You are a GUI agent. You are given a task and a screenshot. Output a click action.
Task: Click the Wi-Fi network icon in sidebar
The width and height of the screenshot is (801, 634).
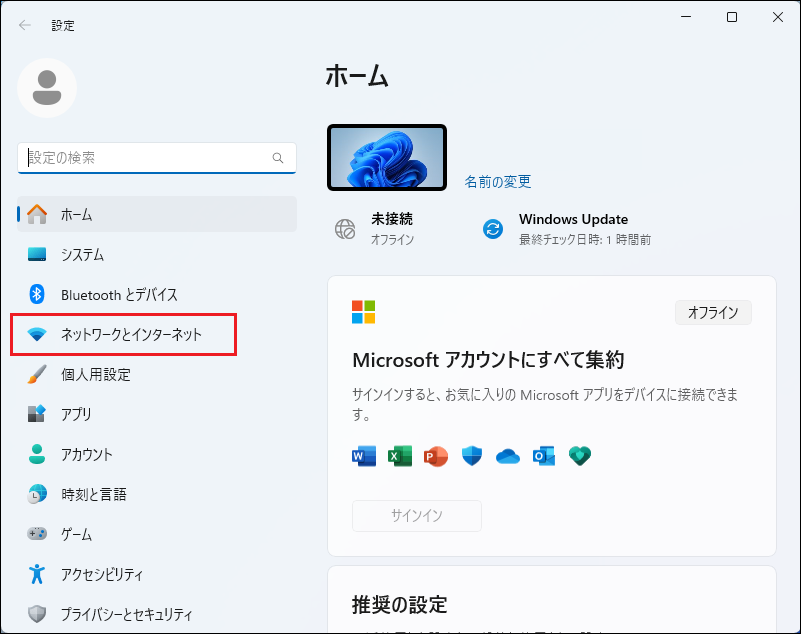37,335
